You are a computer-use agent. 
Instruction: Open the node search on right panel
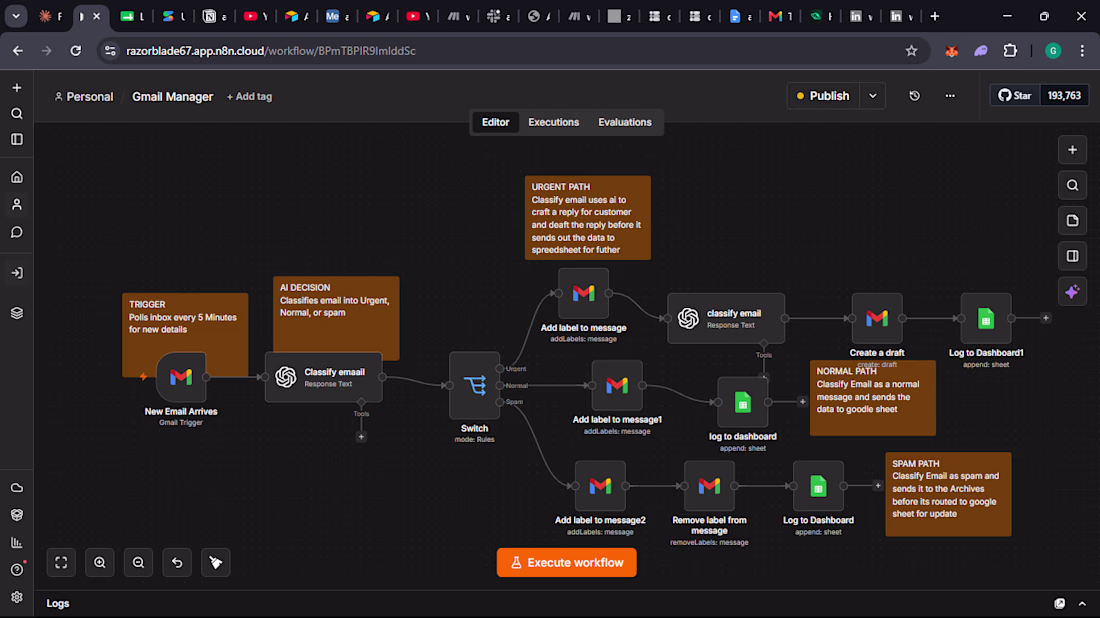[x=1072, y=185]
